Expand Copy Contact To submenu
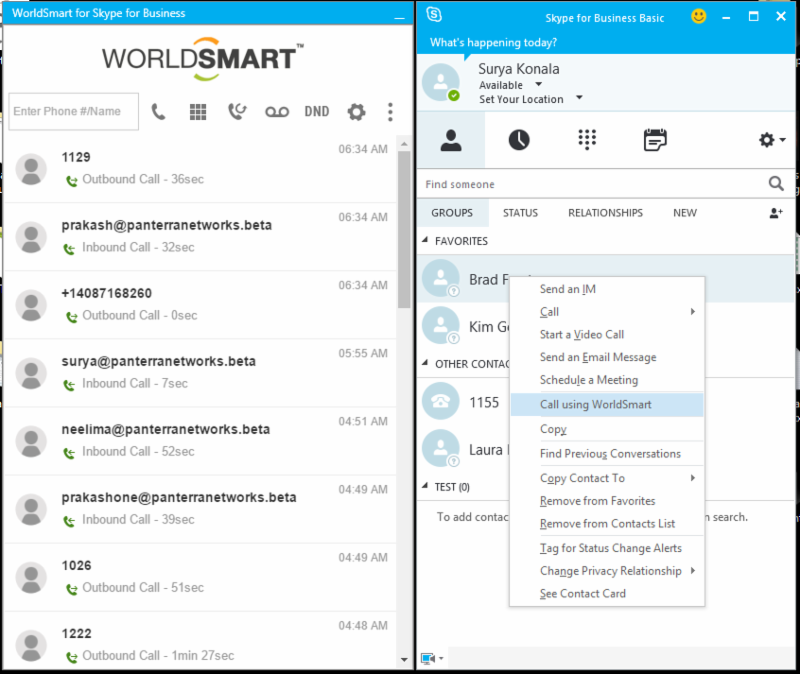 point(607,478)
